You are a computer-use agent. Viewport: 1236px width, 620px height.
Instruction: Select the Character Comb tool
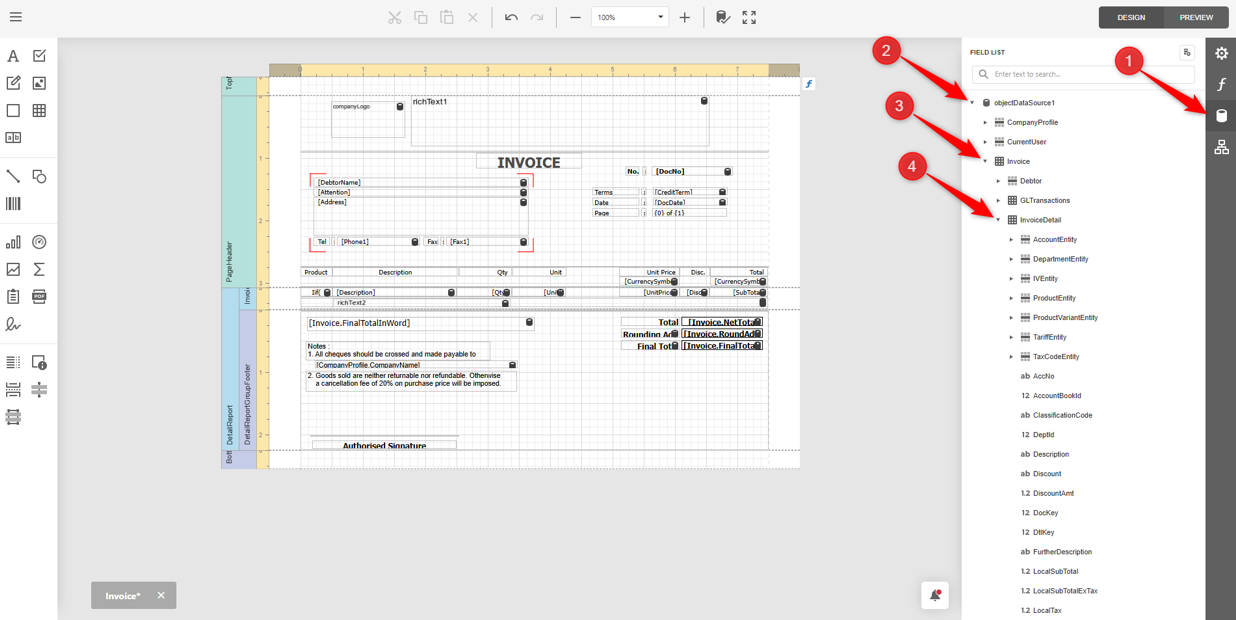coord(13,138)
